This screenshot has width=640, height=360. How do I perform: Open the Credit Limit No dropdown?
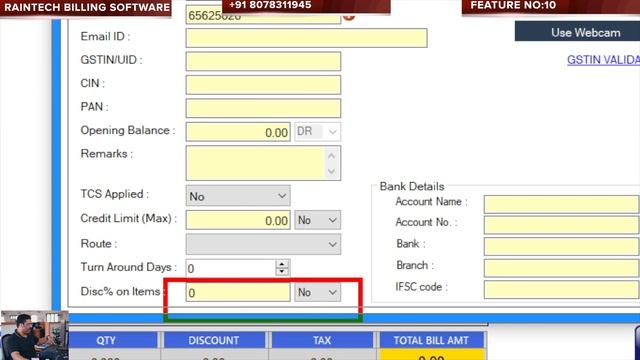tap(317, 220)
